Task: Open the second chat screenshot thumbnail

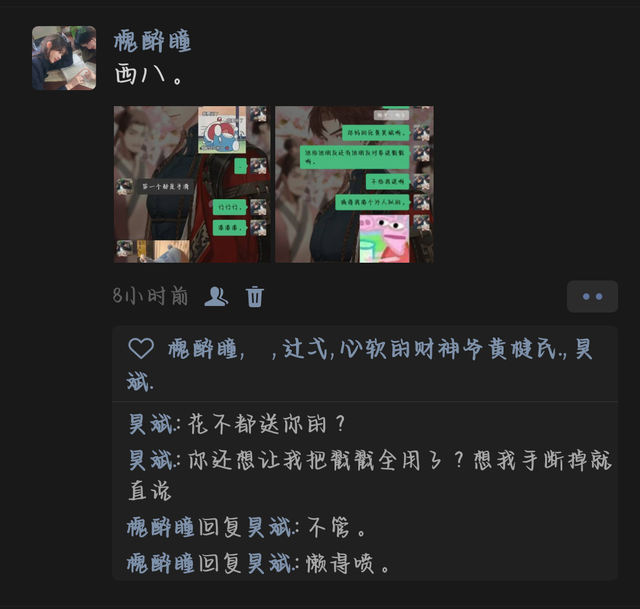Action: tap(354, 184)
